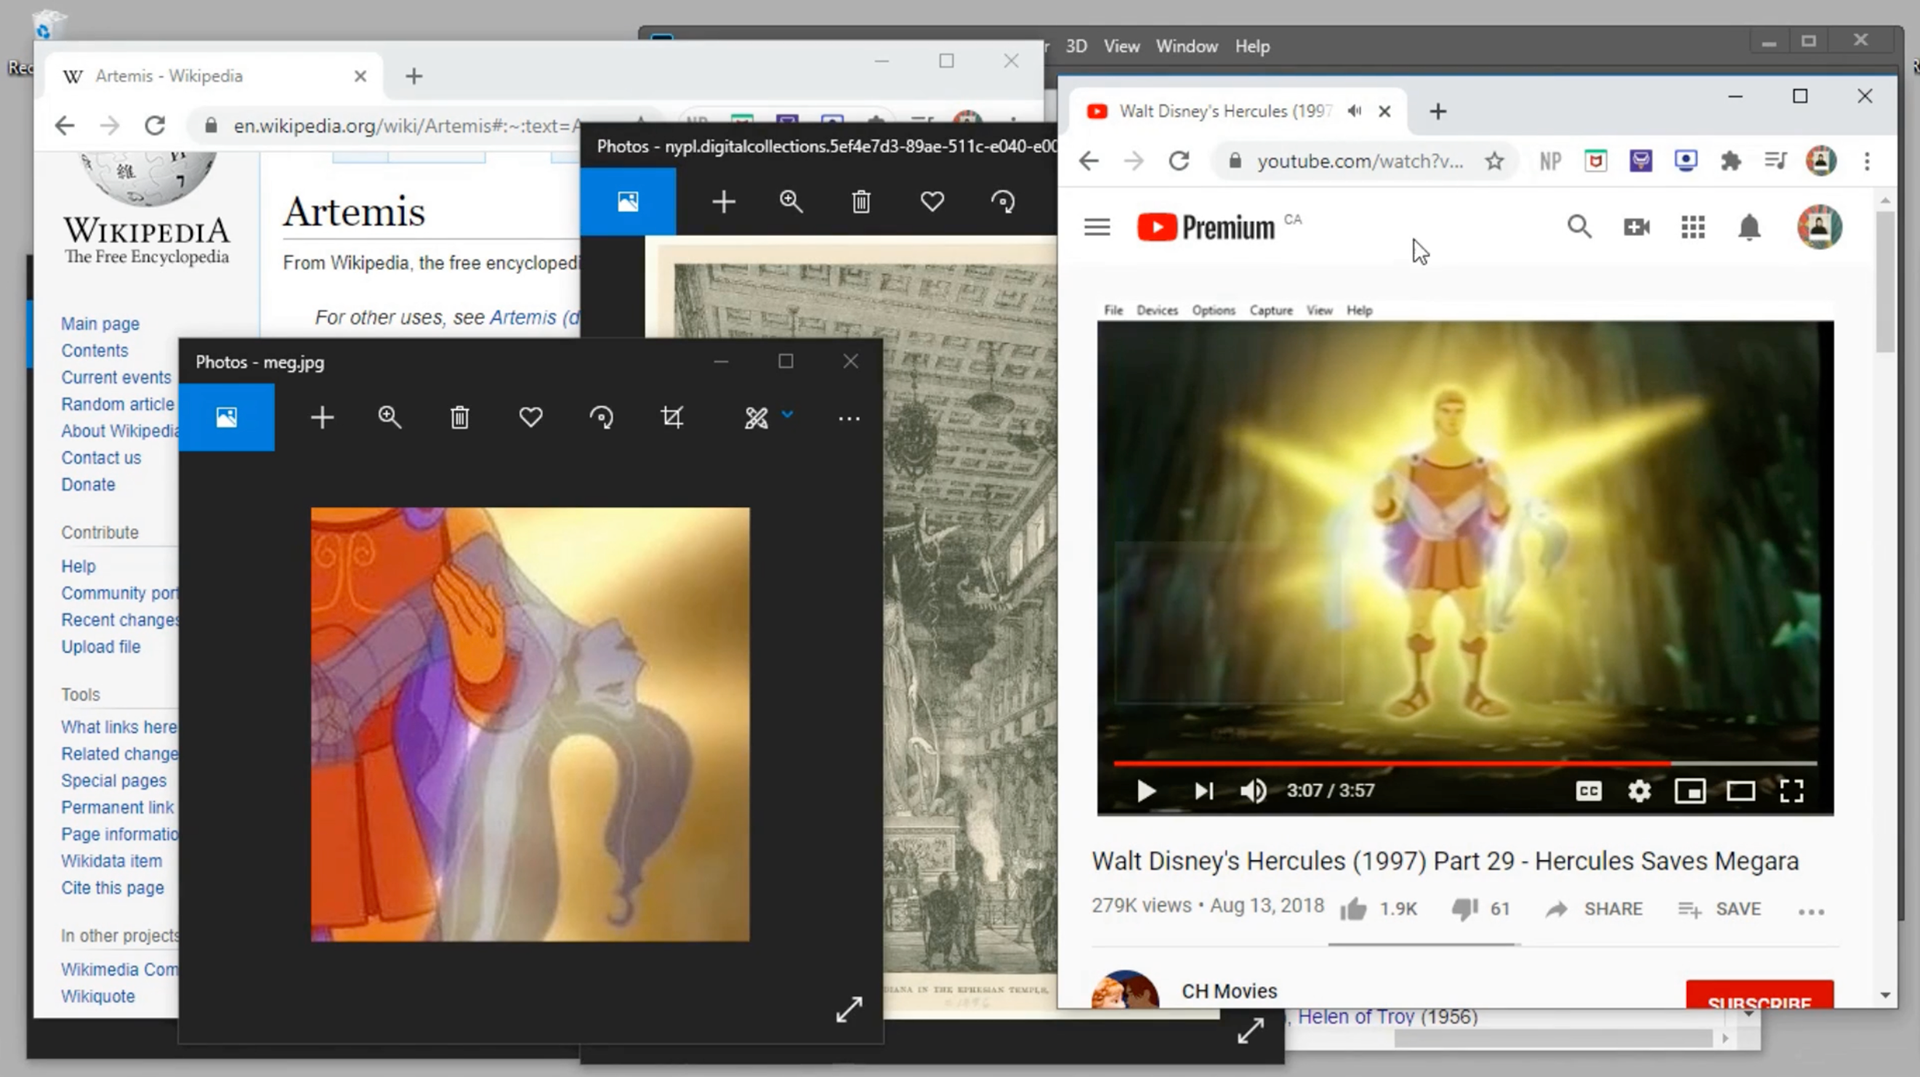Screen dimensions: 1920x1077
Task: Open Wikipedia Main page link
Action: tap(100, 324)
